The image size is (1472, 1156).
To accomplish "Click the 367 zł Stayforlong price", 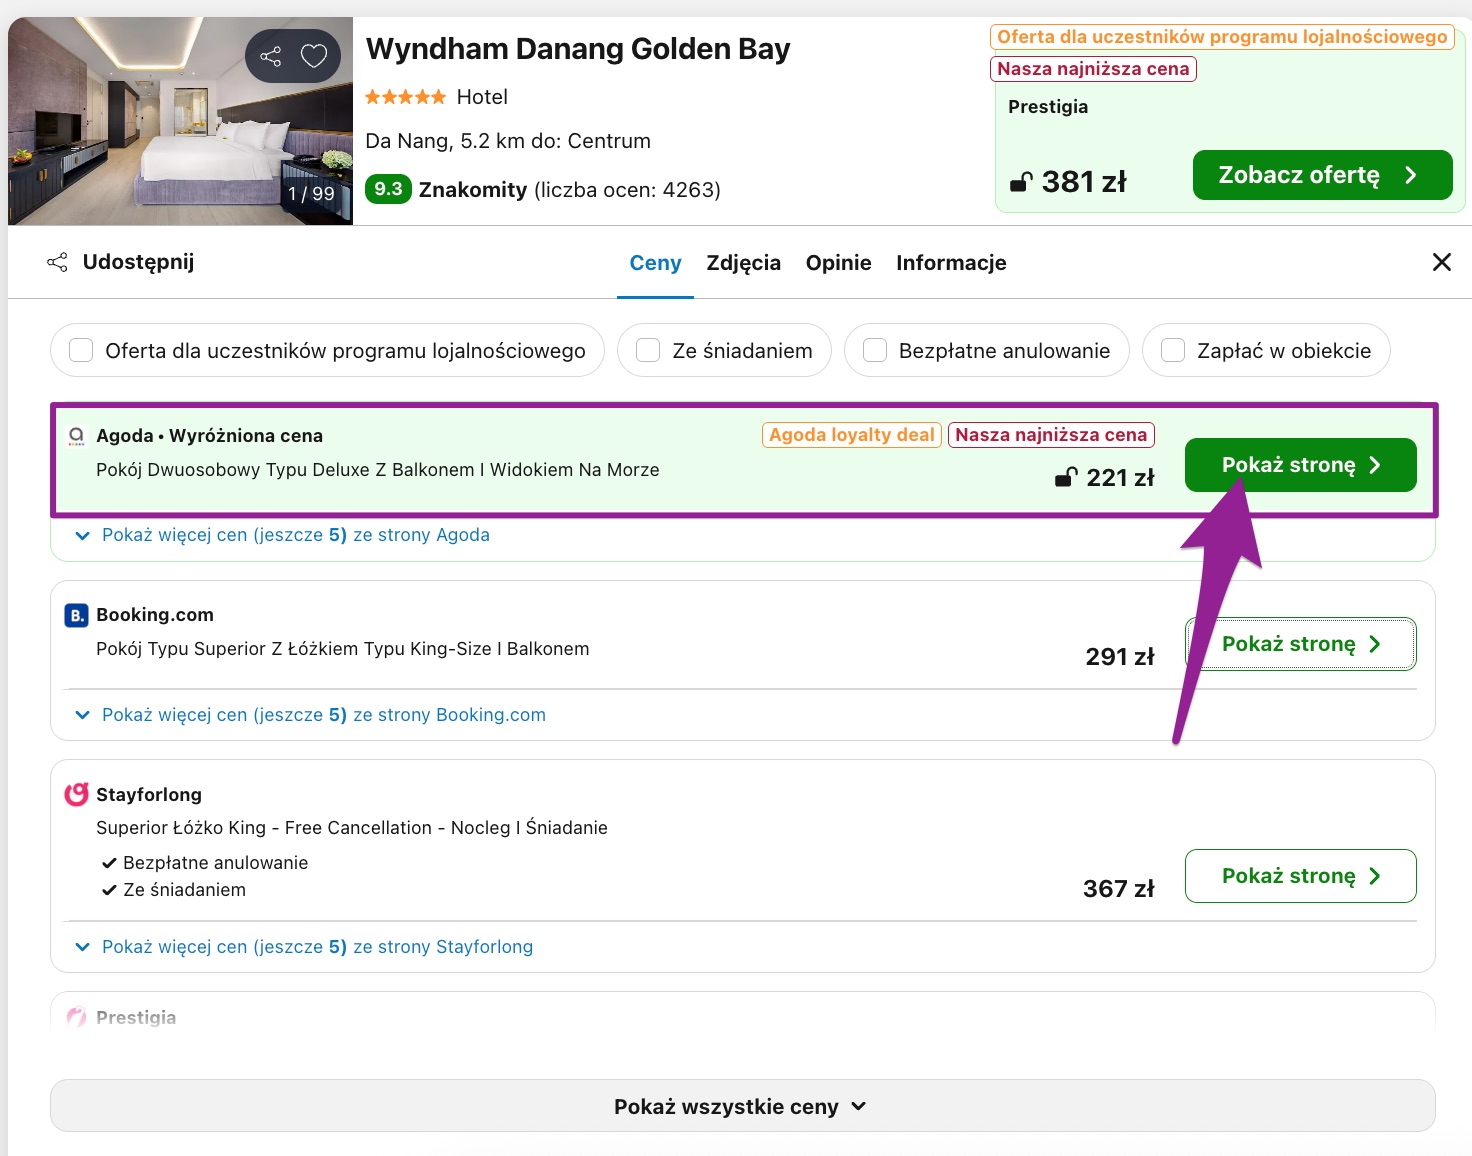I will coord(1119,889).
